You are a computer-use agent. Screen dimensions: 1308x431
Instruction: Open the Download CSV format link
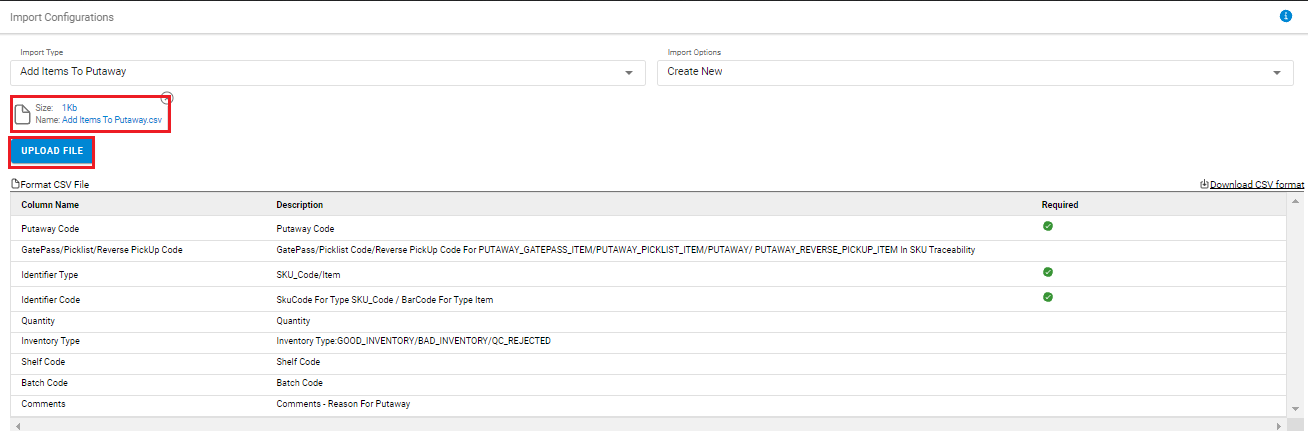point(1257,185)
